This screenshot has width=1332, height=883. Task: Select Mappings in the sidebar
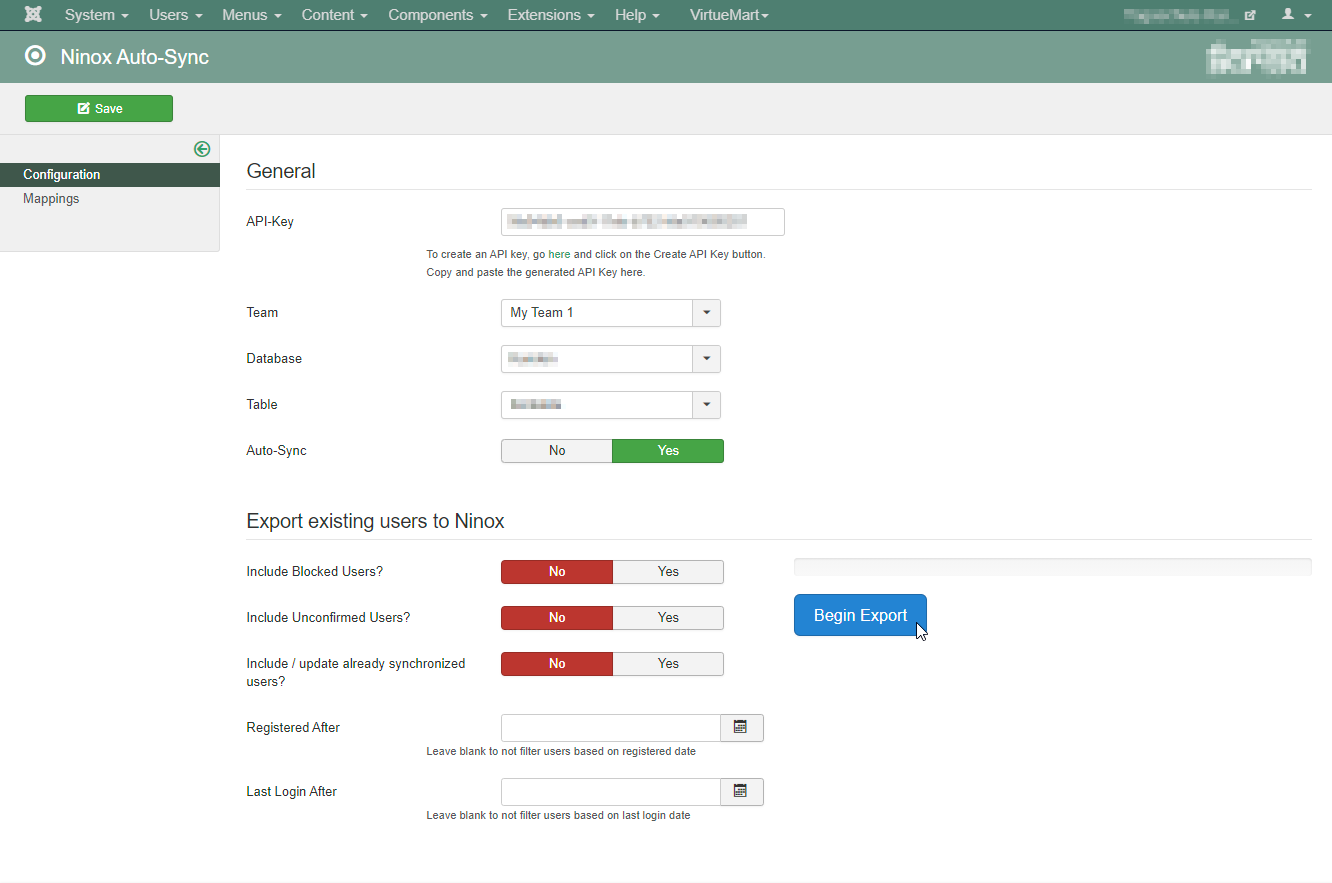(51, 199)
